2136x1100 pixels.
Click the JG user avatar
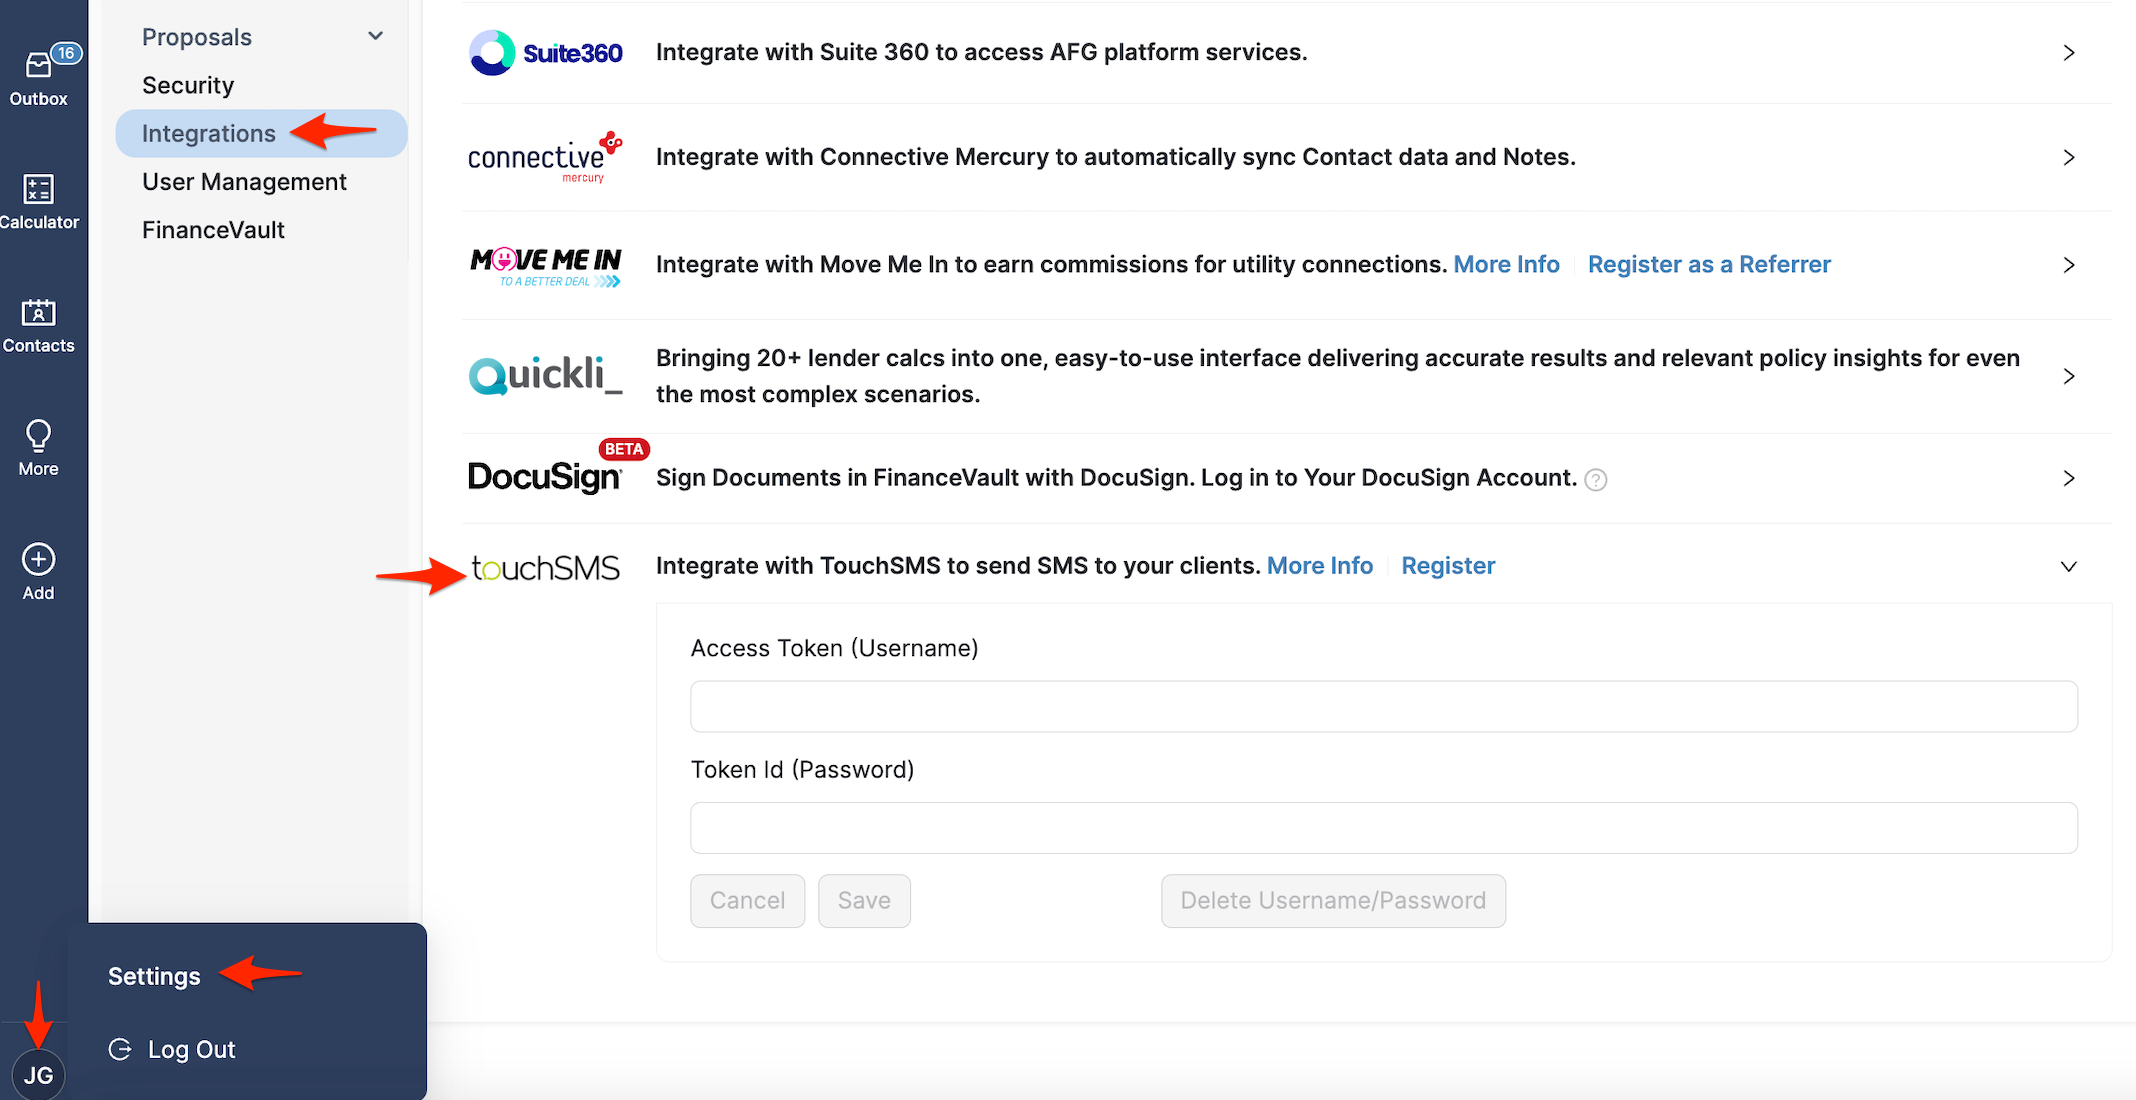click(38, 1075)
